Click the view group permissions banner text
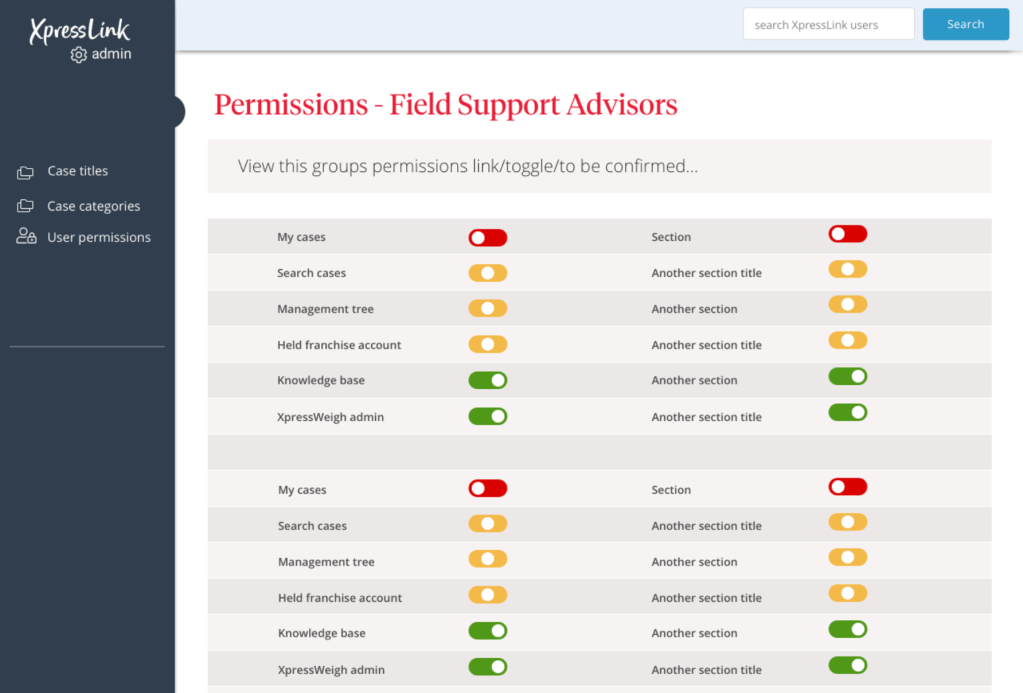 [468, 166]
